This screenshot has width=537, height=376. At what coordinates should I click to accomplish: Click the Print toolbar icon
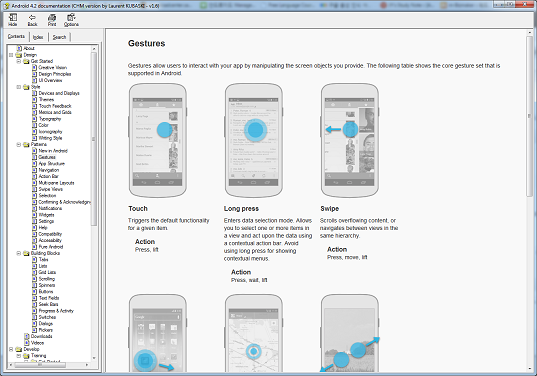click(52, 20)
